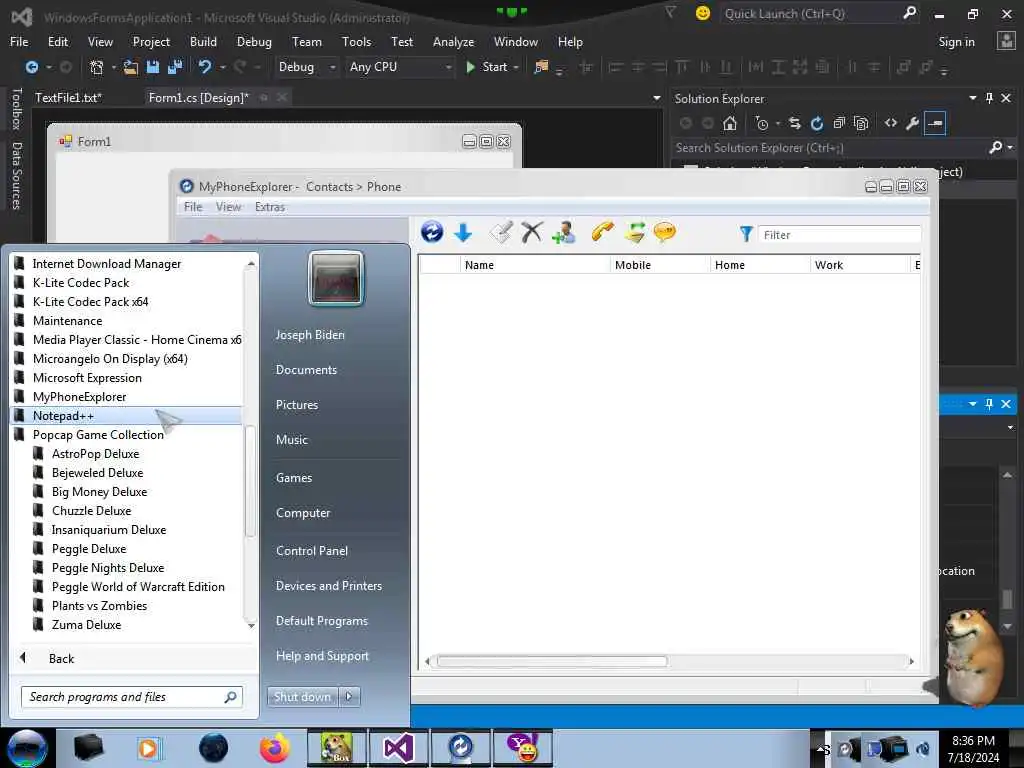Click the add new contact icon
Viewport: 1024px width, 768px height.
[564, 232]
